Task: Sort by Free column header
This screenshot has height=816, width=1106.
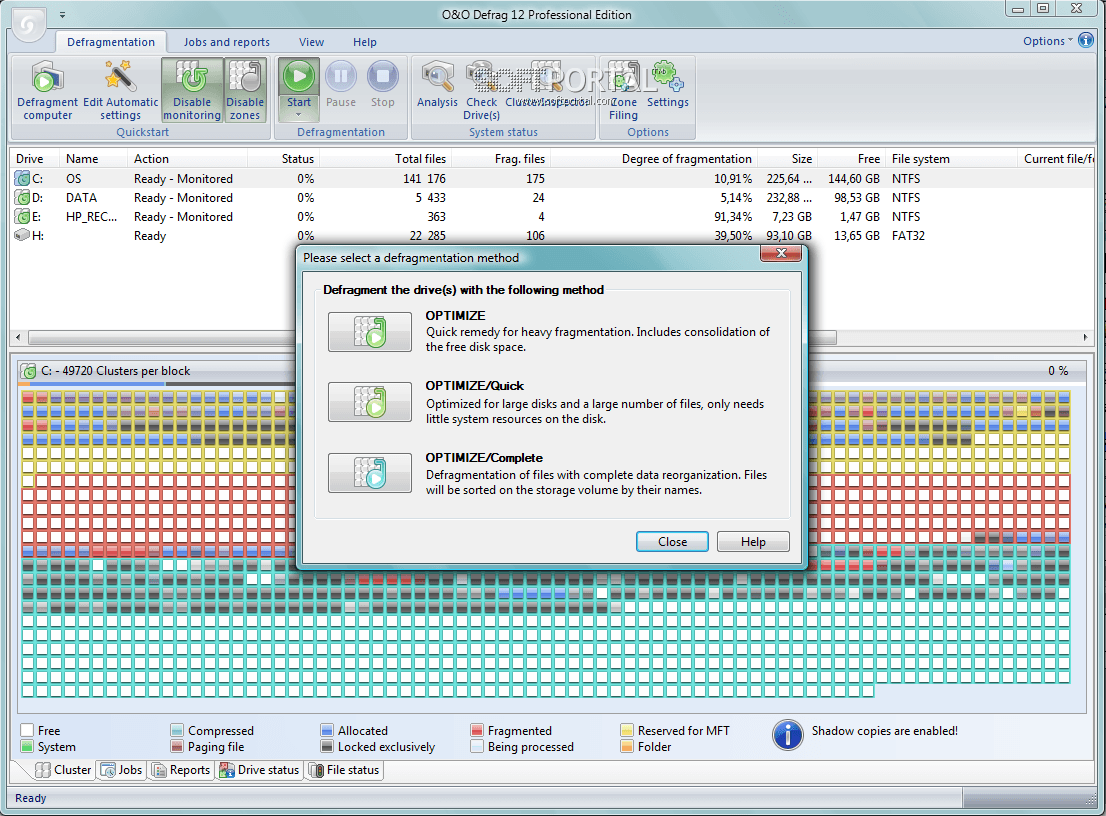Action: coord(851,159)
